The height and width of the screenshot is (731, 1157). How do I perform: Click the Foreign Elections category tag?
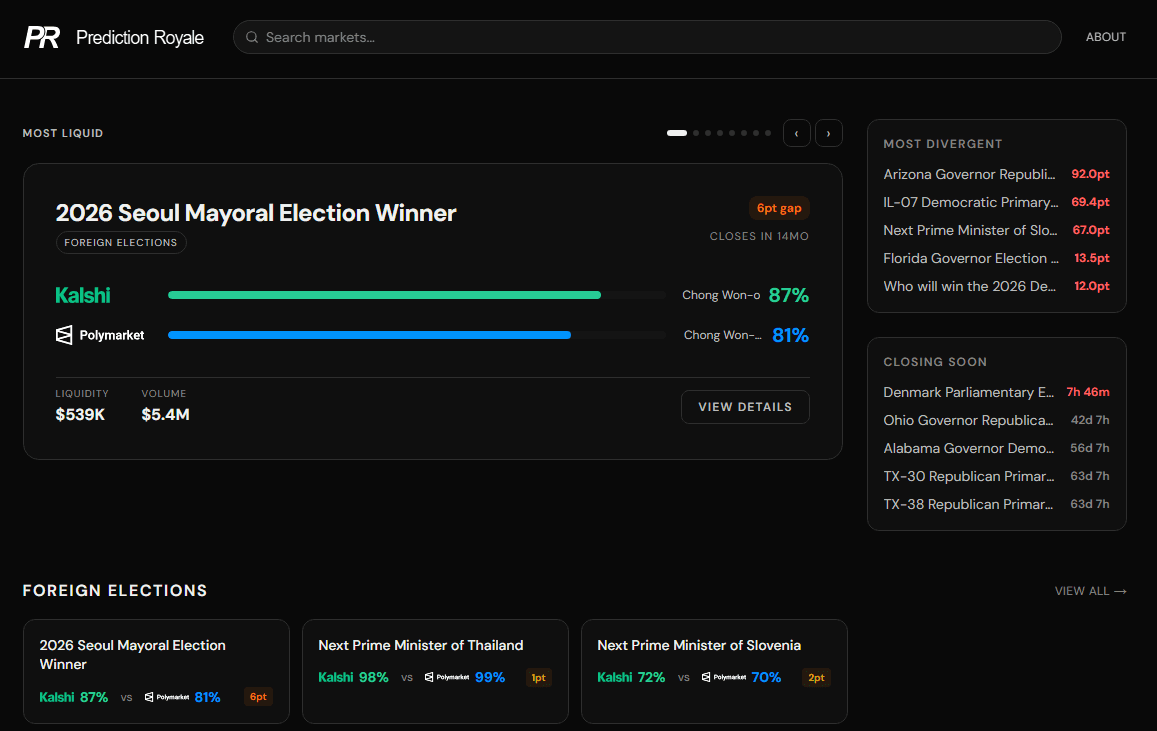[121, 242]
